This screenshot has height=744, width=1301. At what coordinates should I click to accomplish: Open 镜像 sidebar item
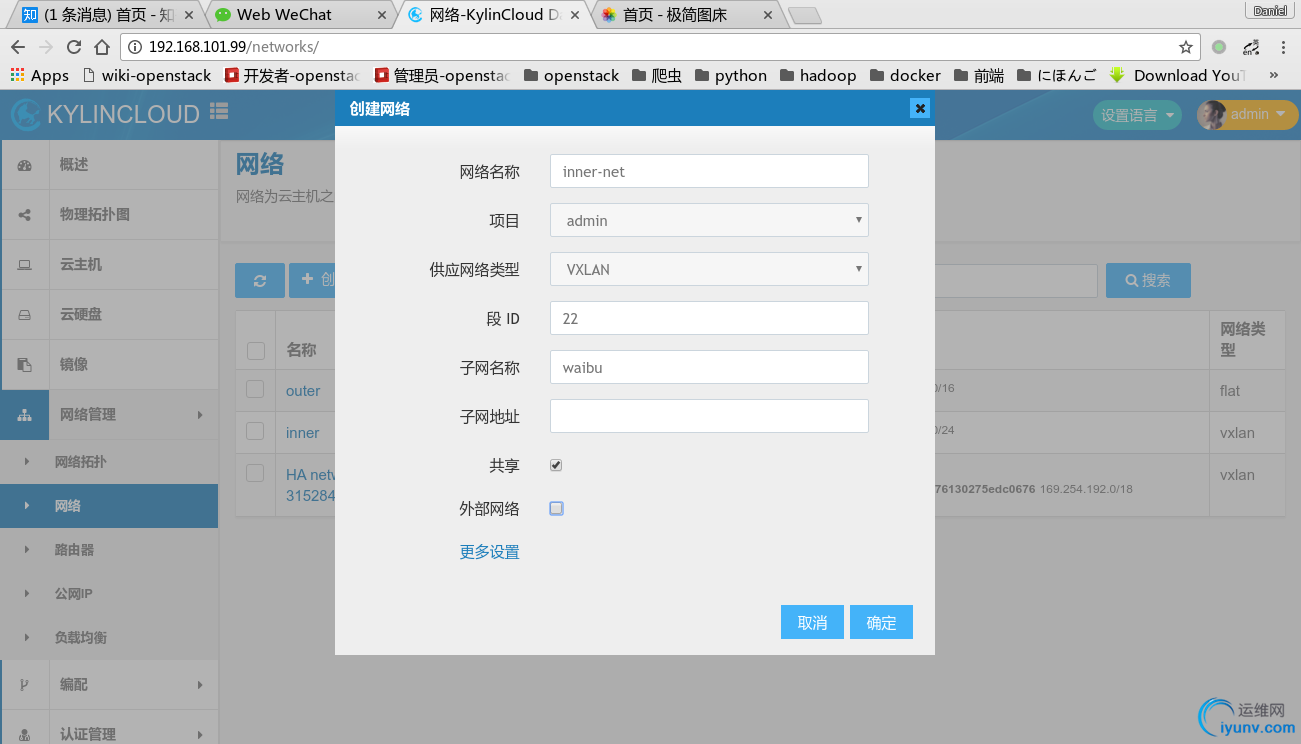coord(109,364)
